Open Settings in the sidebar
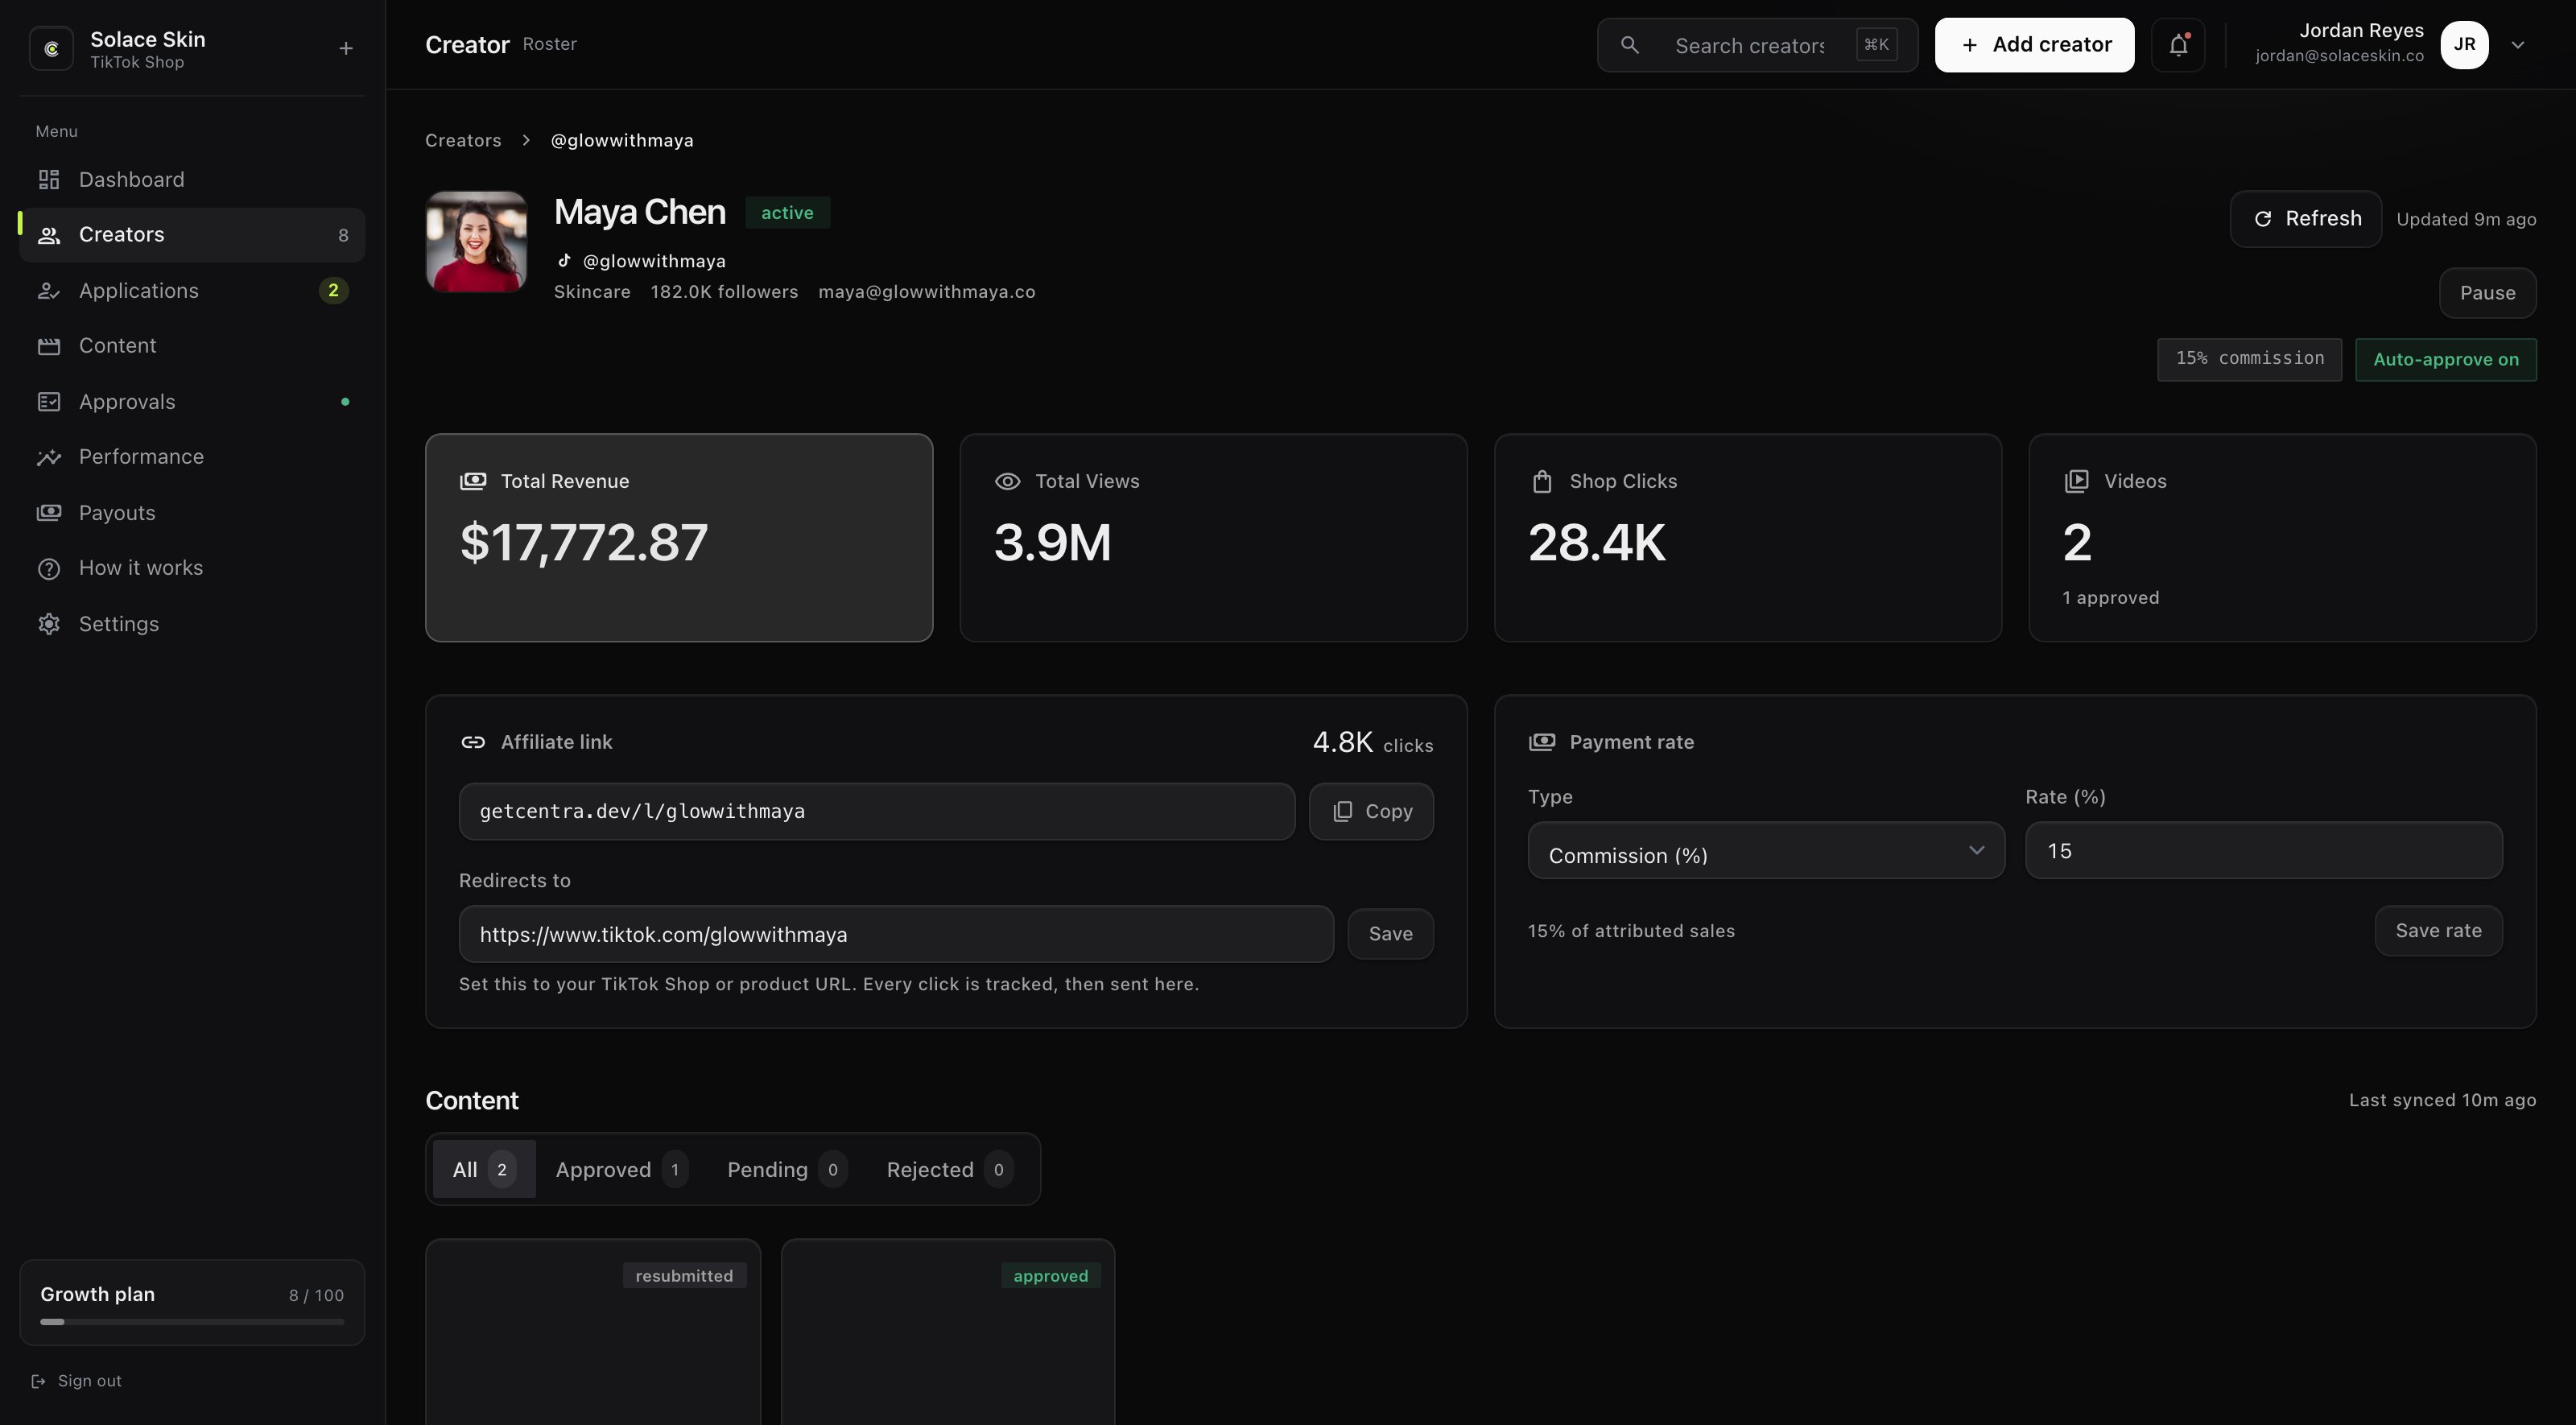The width and height of the screenshot is (2576, 1425). pos(192,624)
